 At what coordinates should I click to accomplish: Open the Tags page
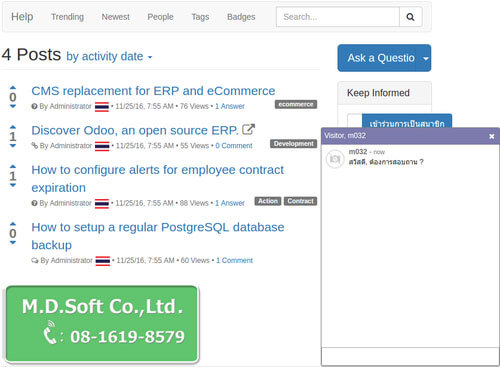(200, 17)
